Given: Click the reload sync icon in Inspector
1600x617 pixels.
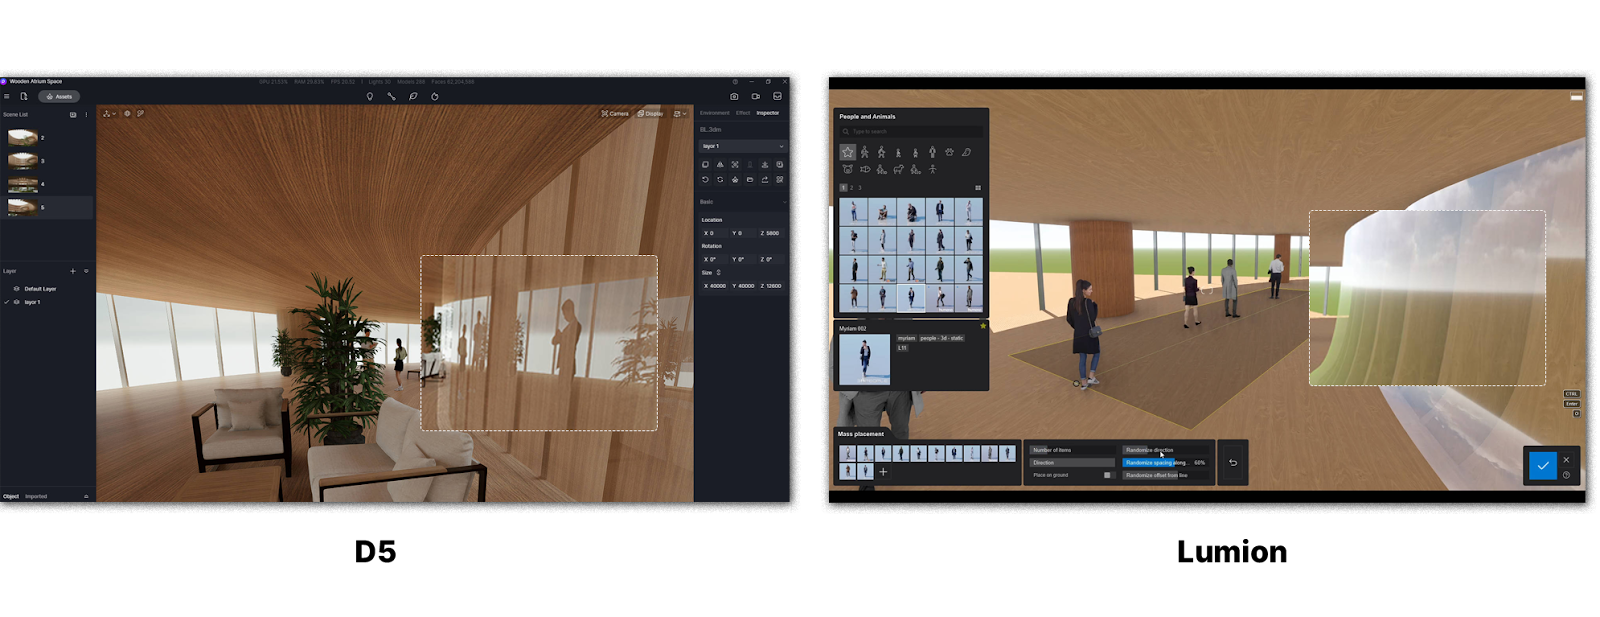Looking at the screenshot, I should coord(720,180).
